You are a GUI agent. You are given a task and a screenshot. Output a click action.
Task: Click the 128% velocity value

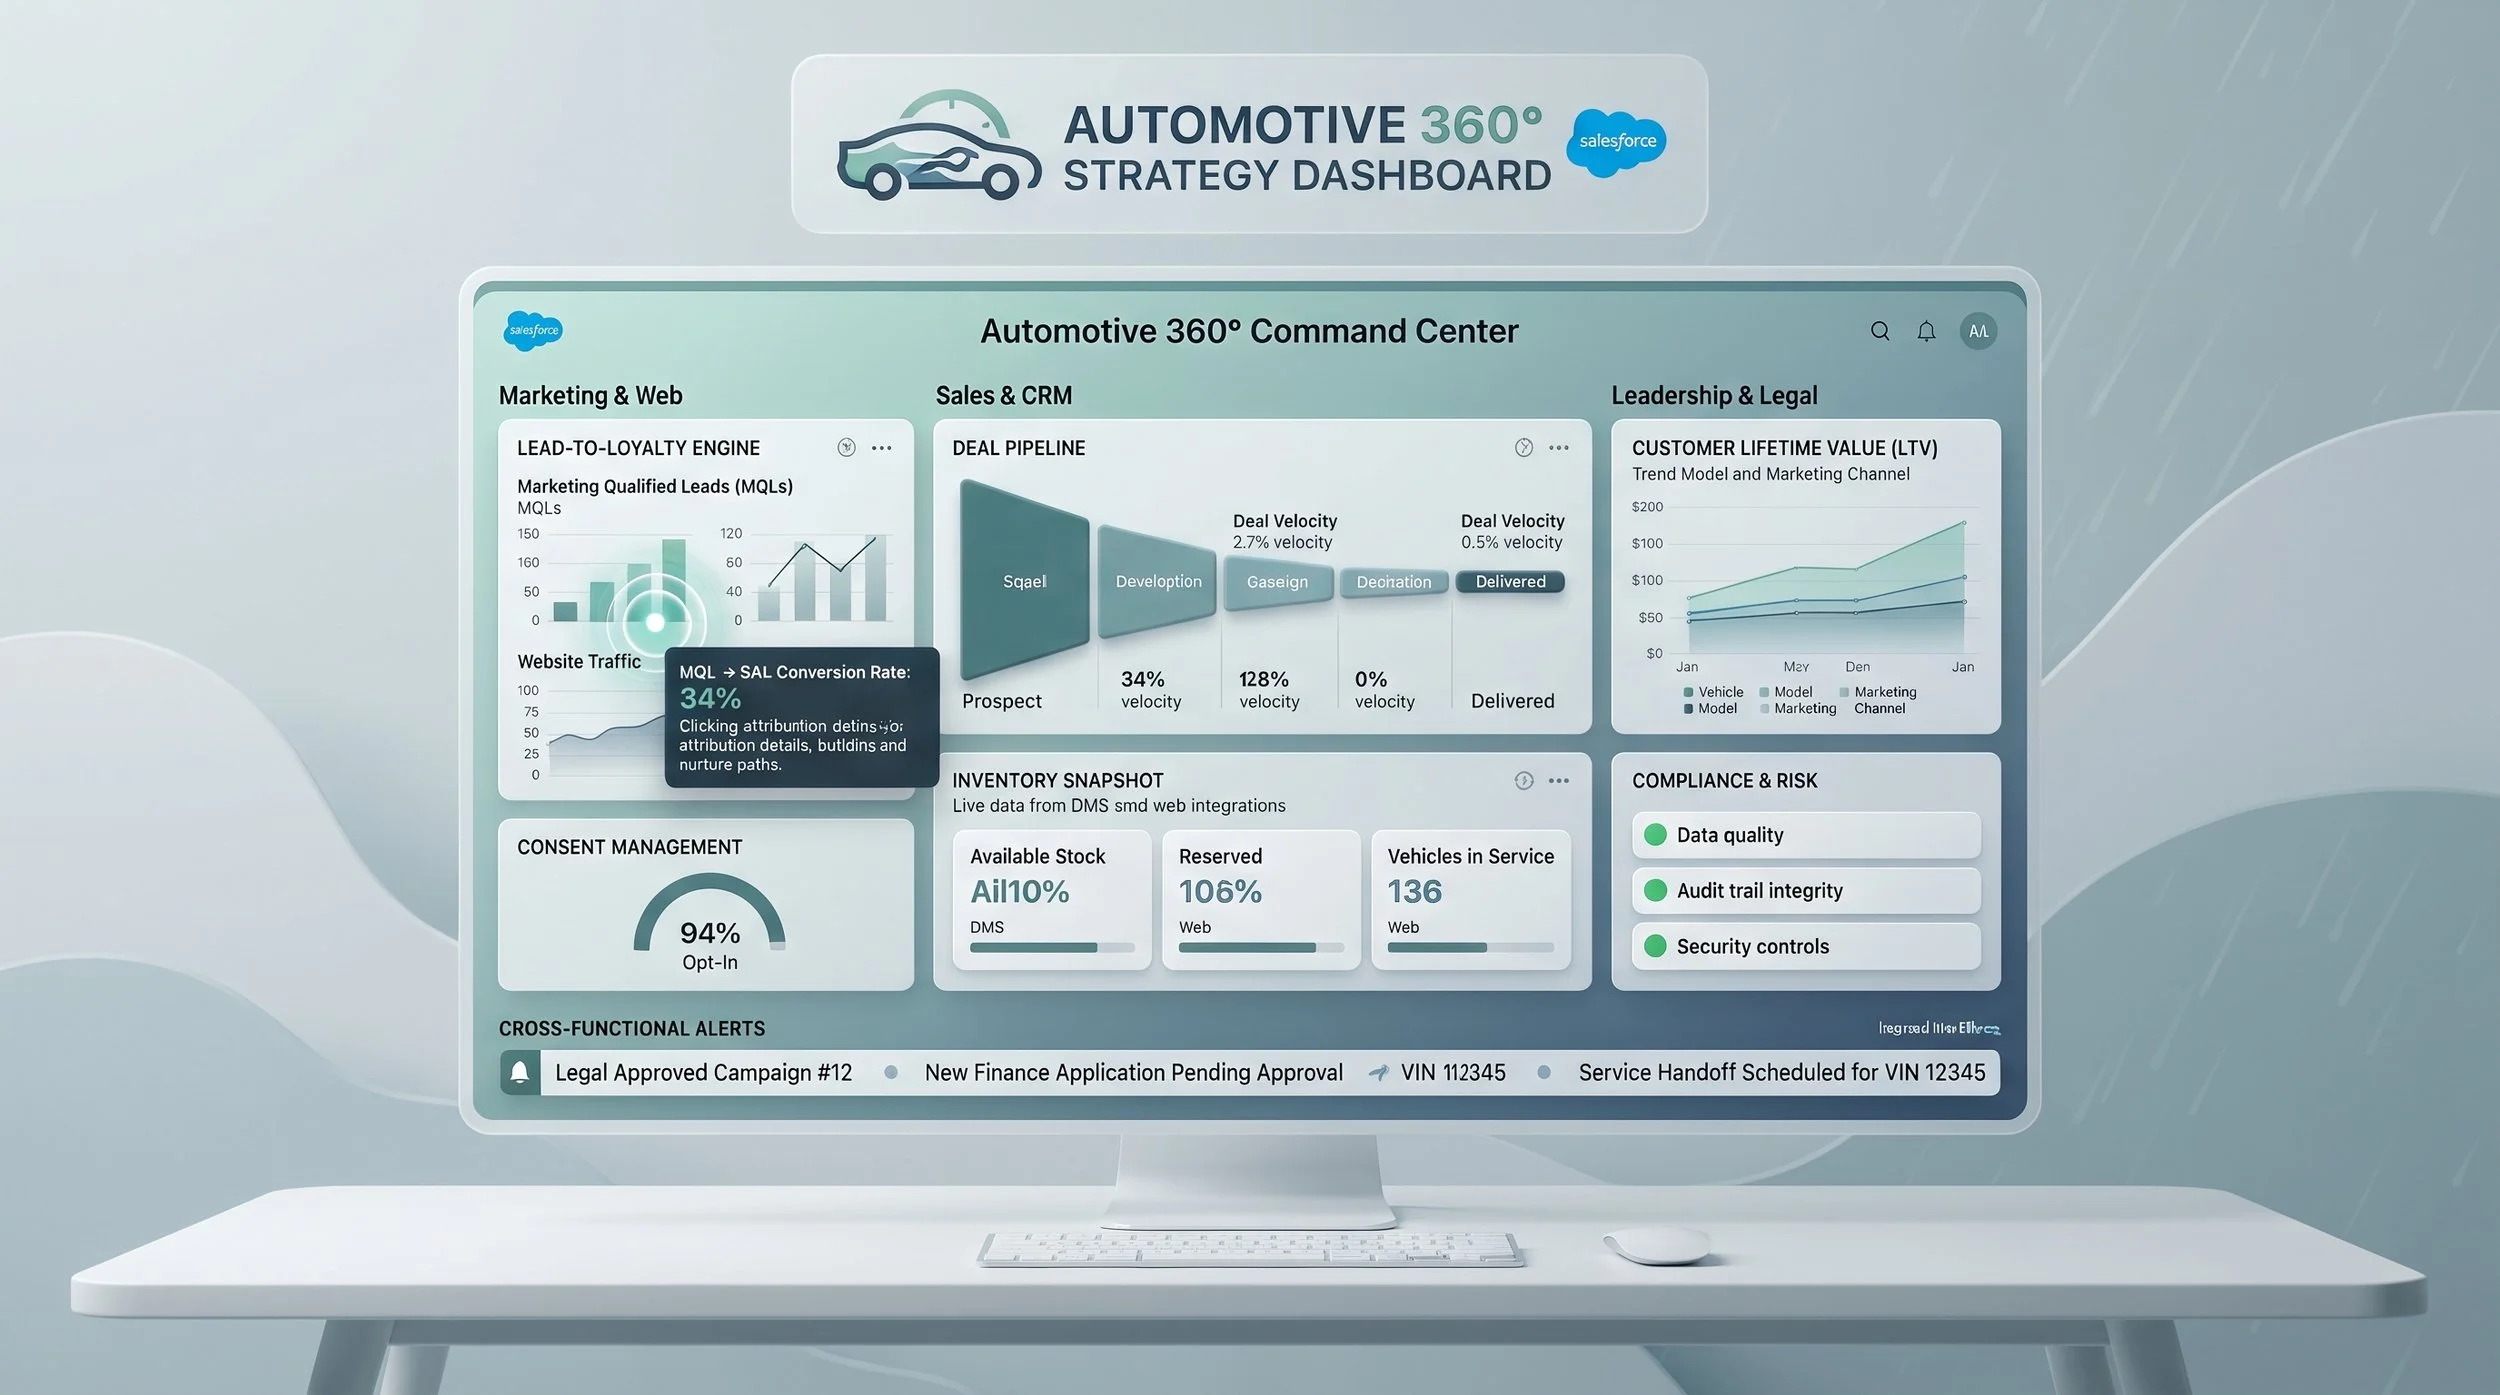pos(1264,679)
